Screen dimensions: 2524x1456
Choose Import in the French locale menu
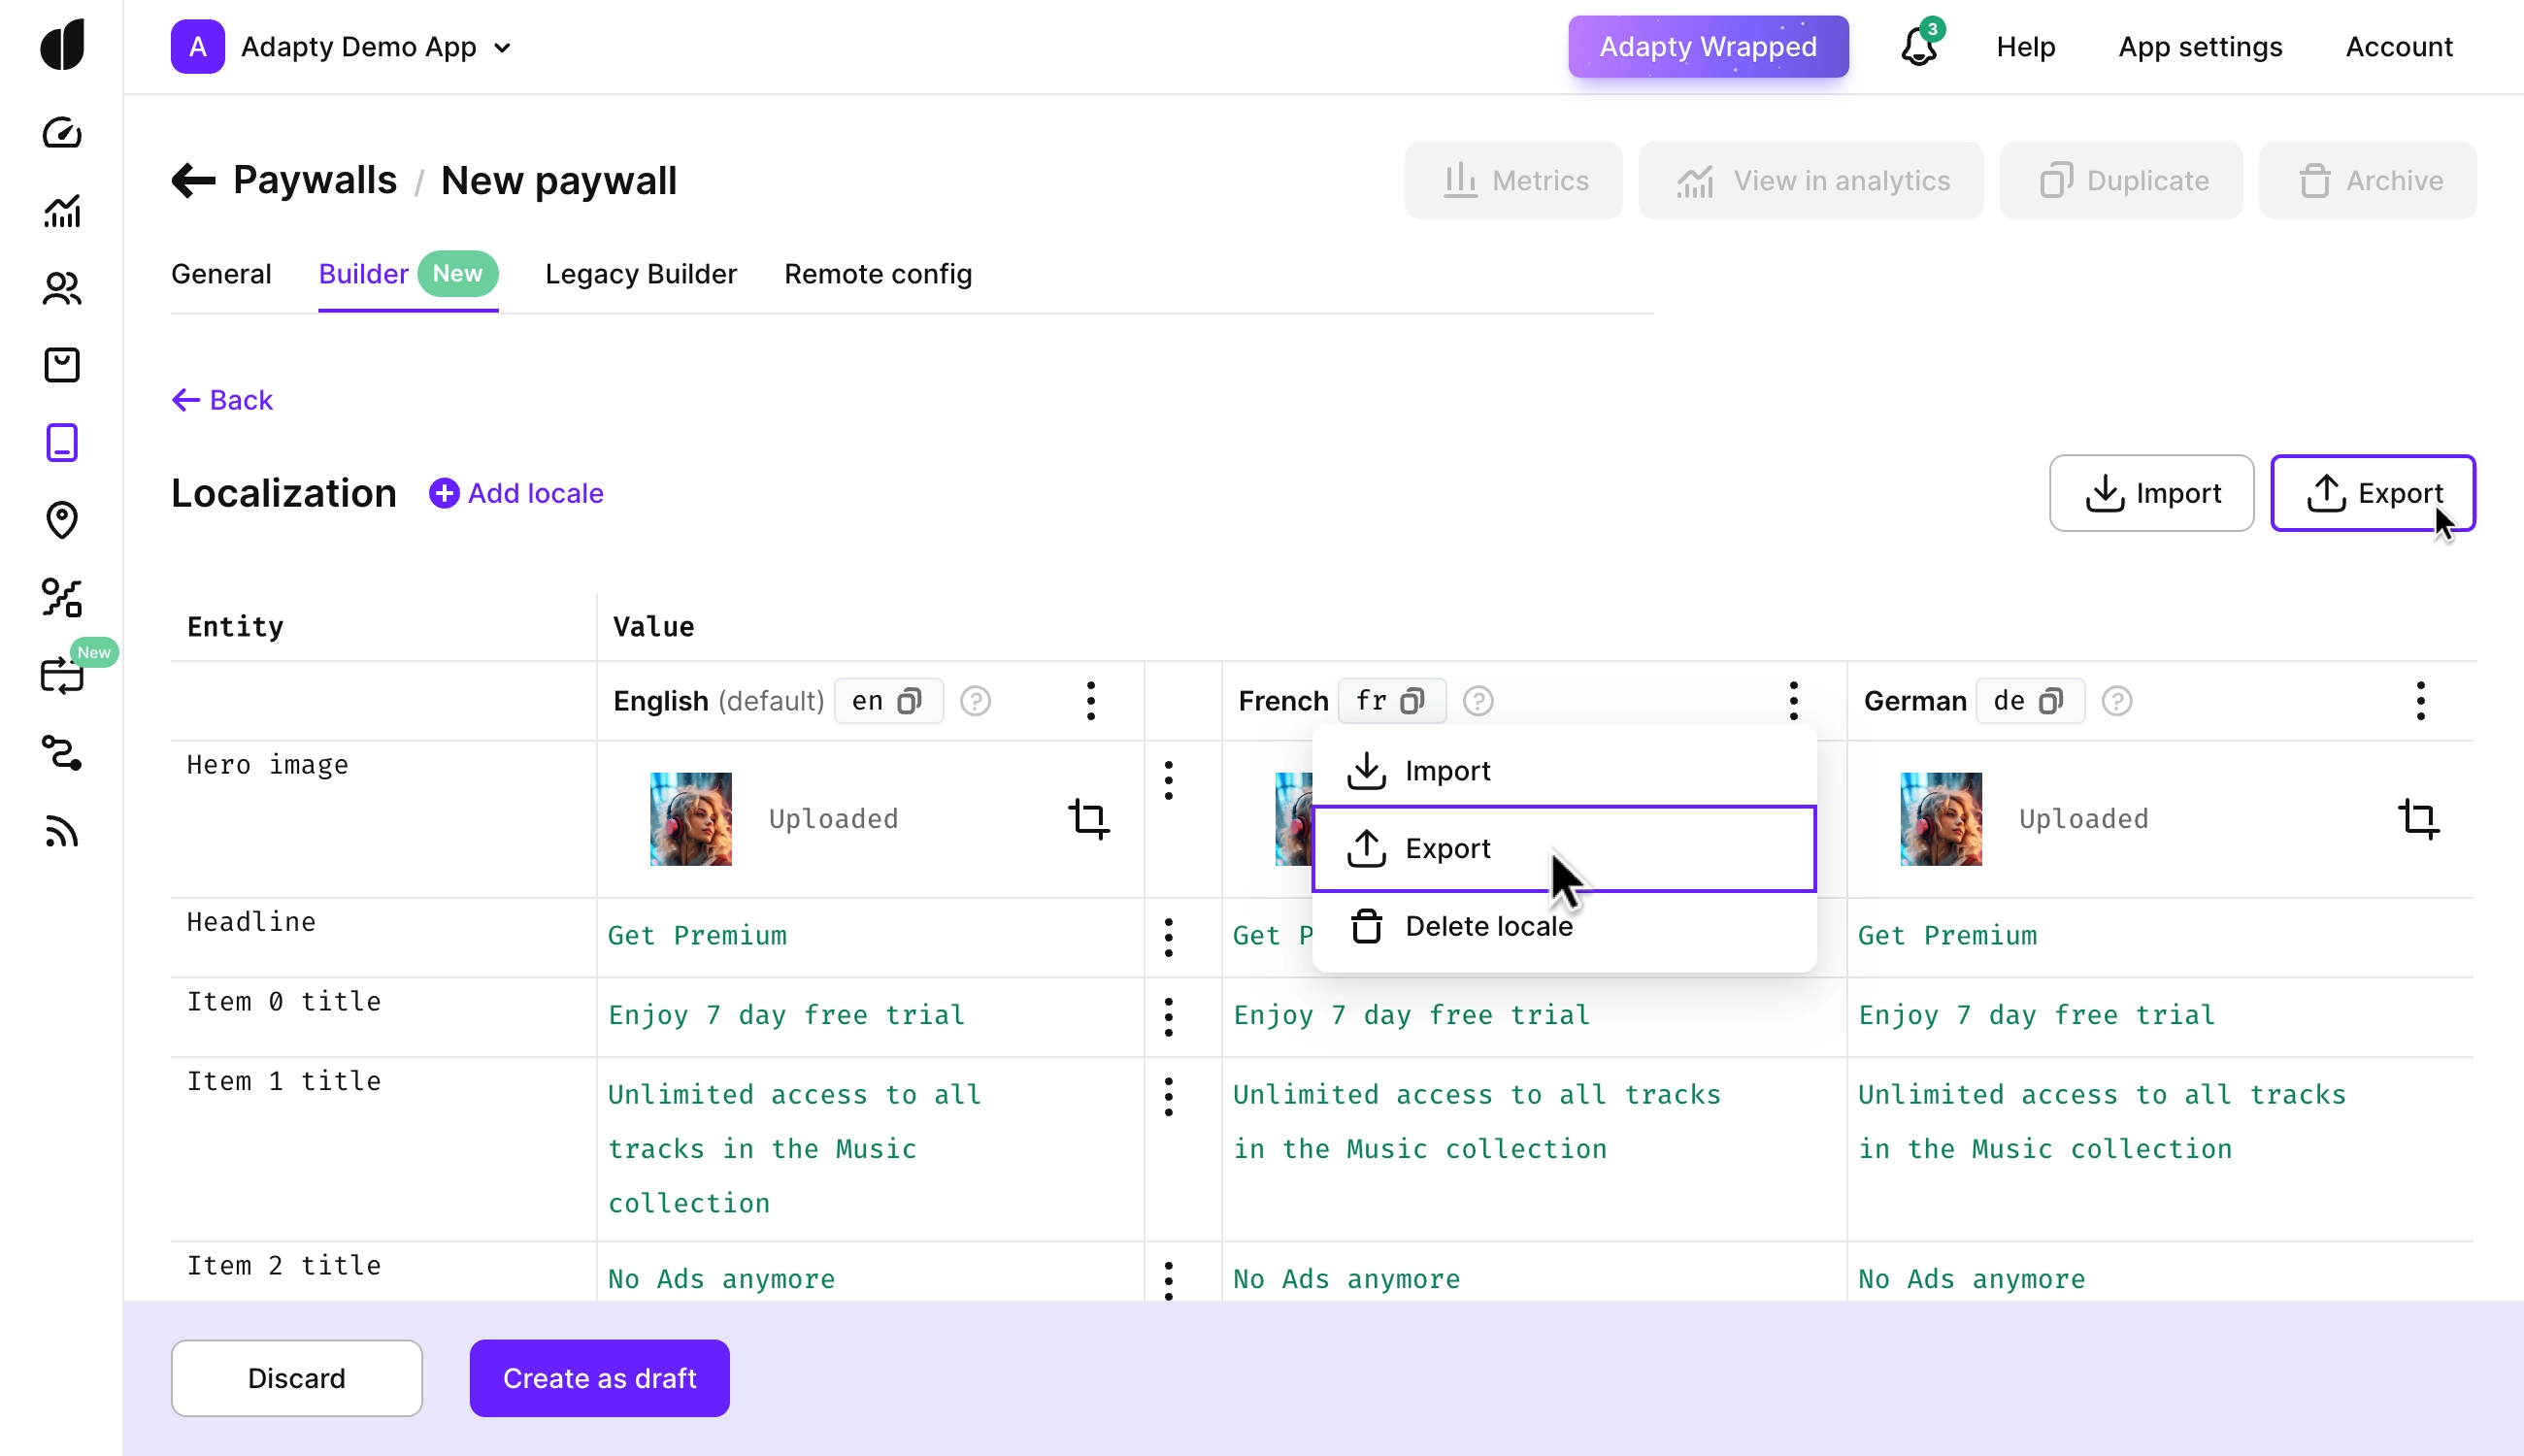click(1446, 771)
